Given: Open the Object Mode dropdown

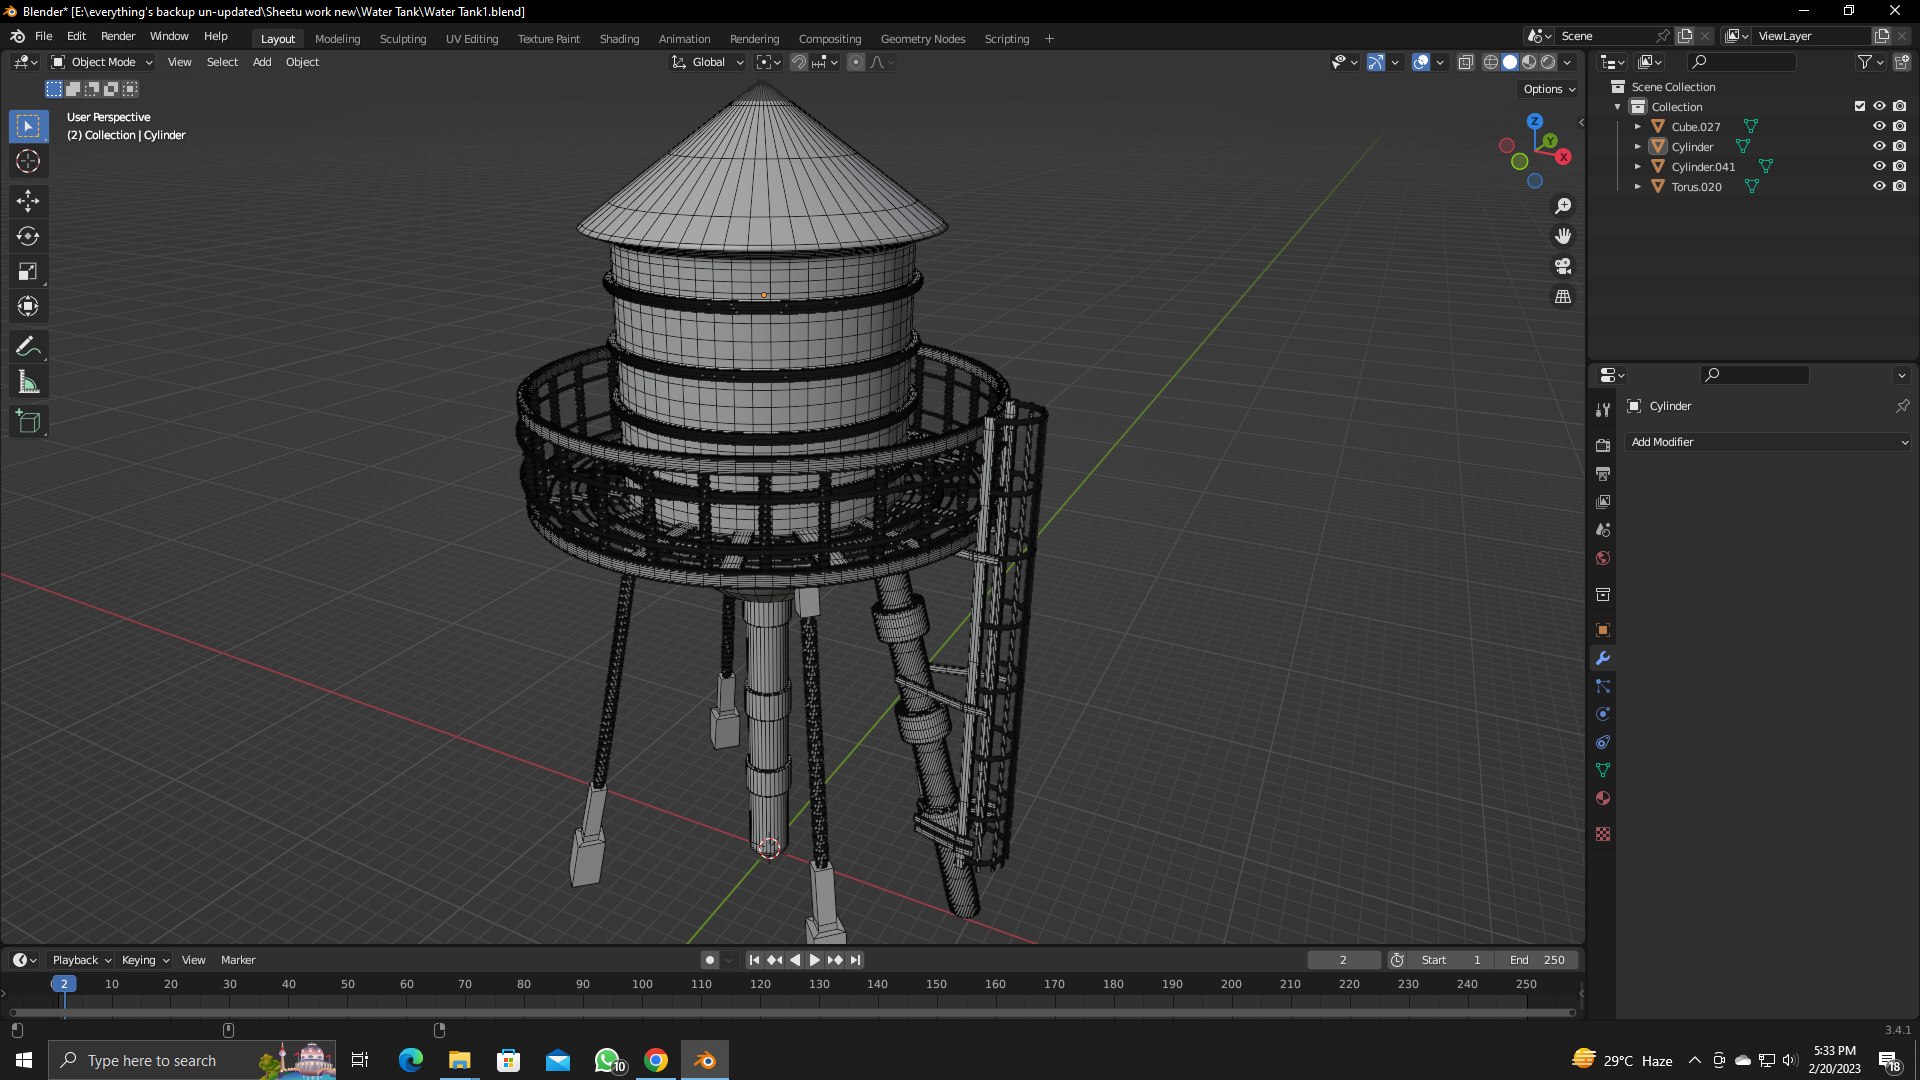Looking at the screenshot, I should point(102,62).
